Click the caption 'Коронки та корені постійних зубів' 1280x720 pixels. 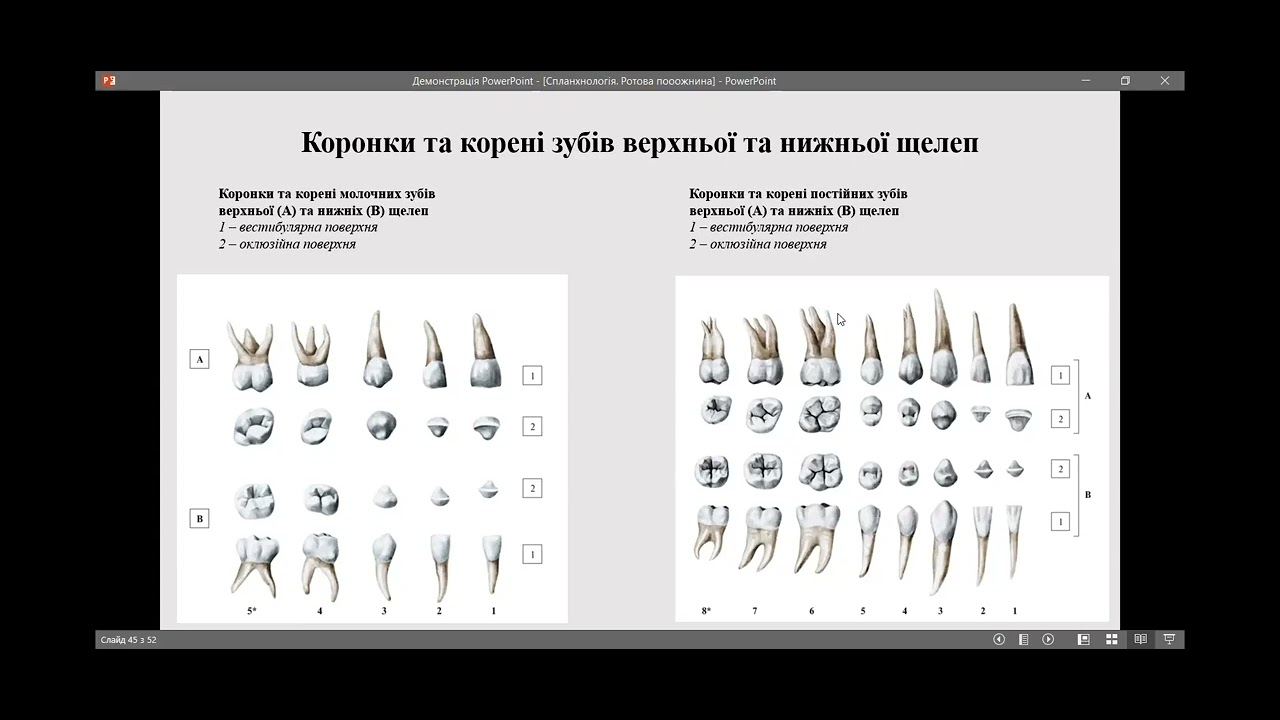tap(798, 193)
